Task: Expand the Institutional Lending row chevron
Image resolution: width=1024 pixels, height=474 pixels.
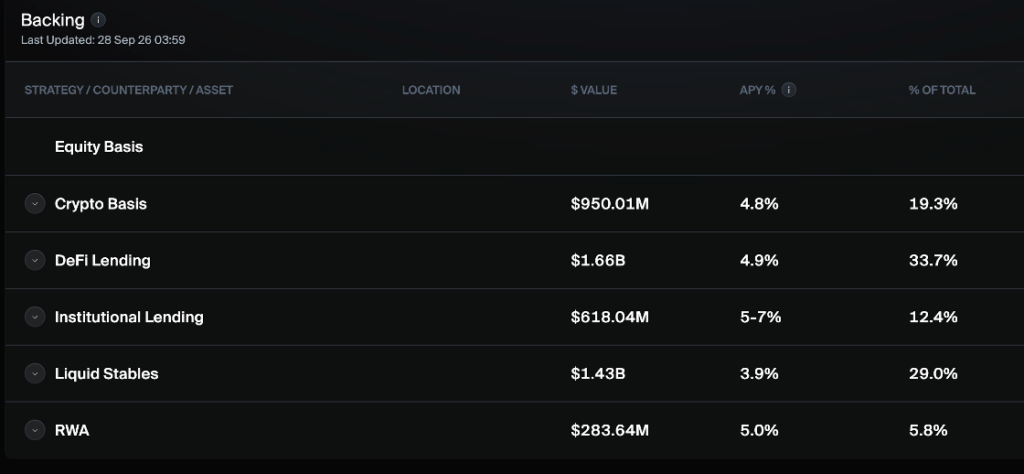Action: point(35,317)
